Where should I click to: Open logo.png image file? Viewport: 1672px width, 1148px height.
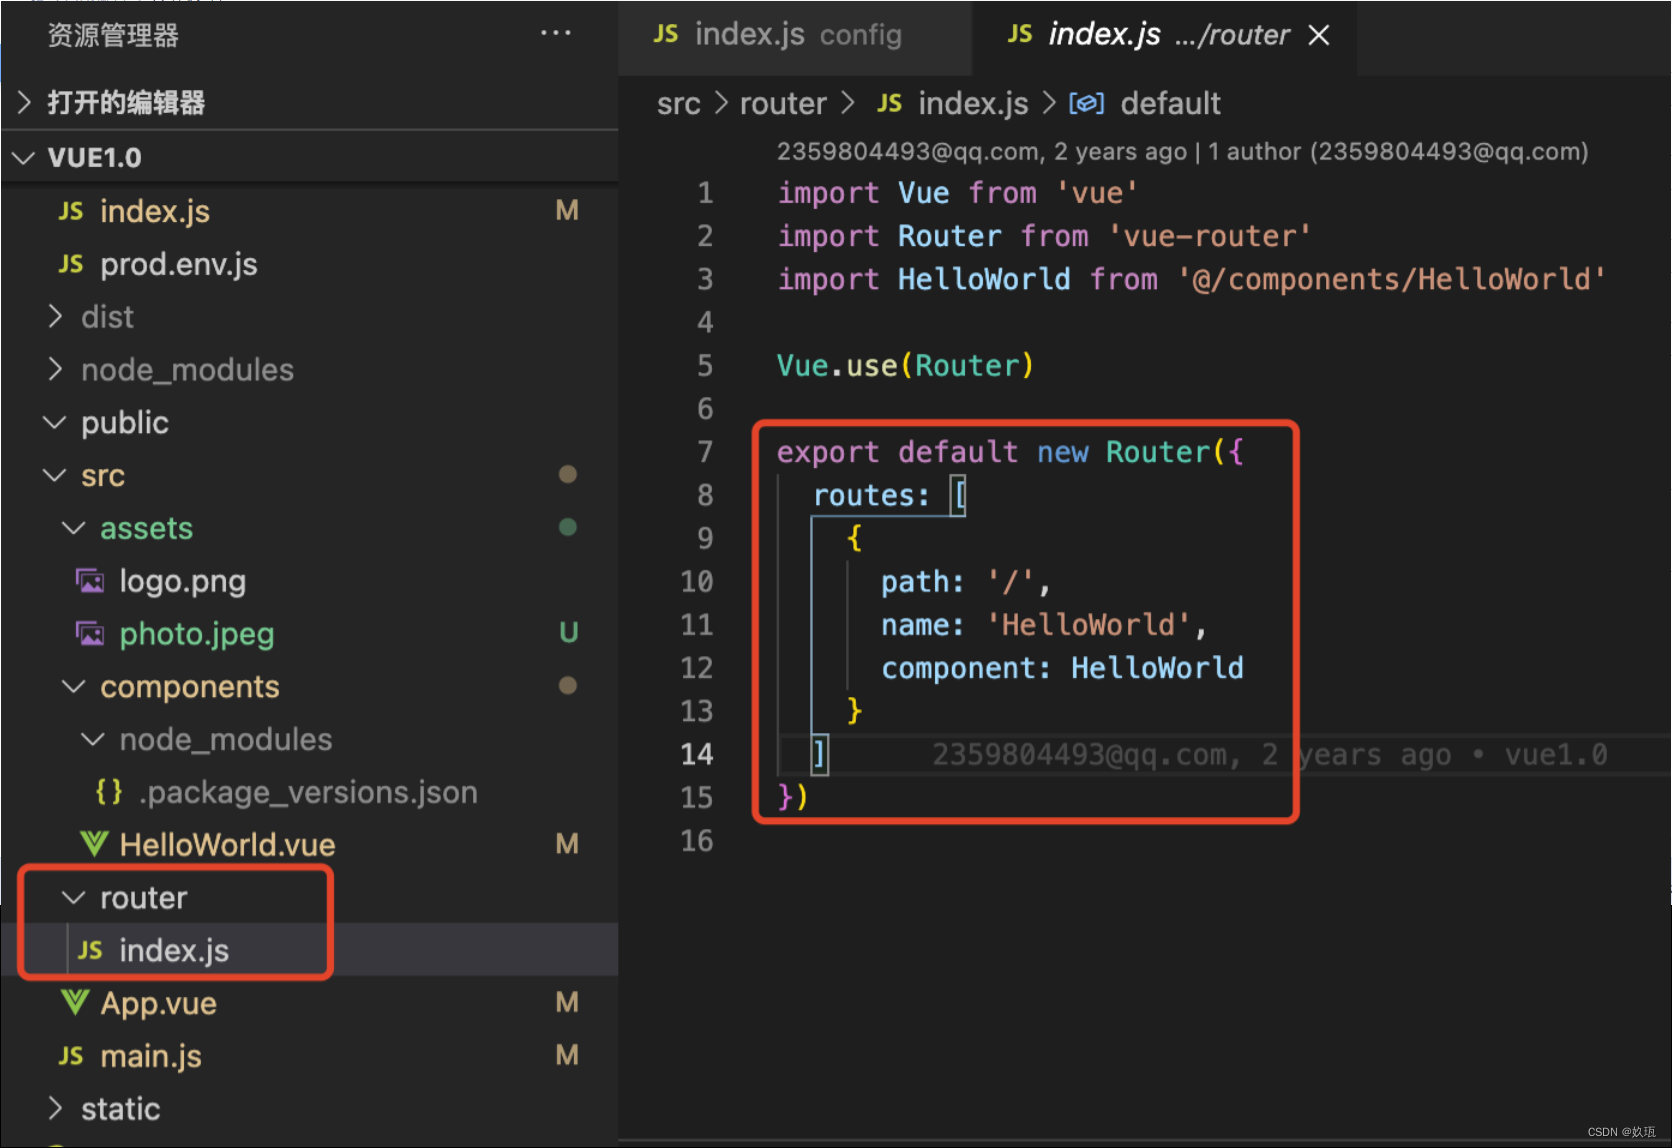point(310,581)
